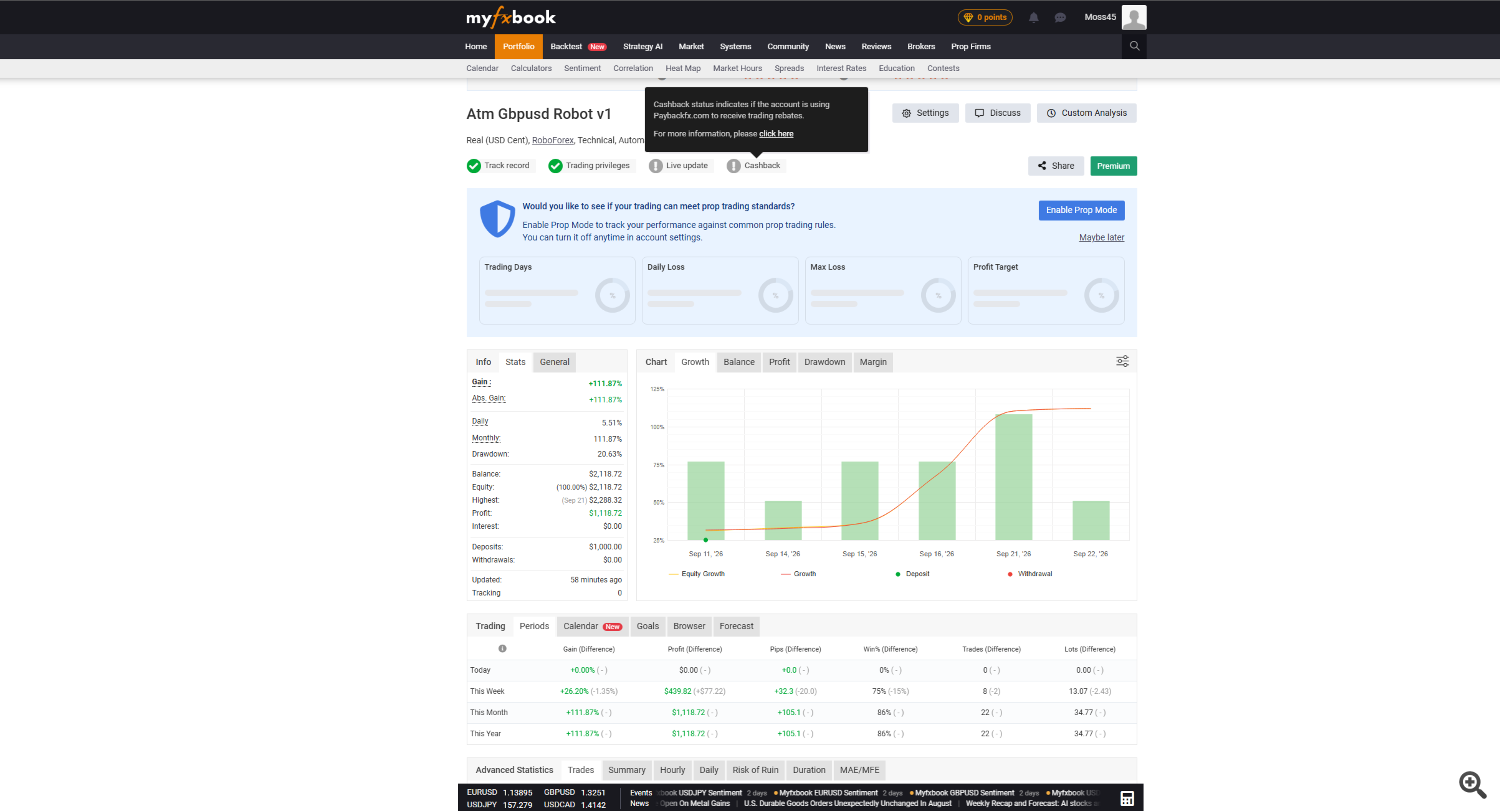
Task: Open the notifications bell icon
Action: pyautogui.click(x=1034, y=17)
